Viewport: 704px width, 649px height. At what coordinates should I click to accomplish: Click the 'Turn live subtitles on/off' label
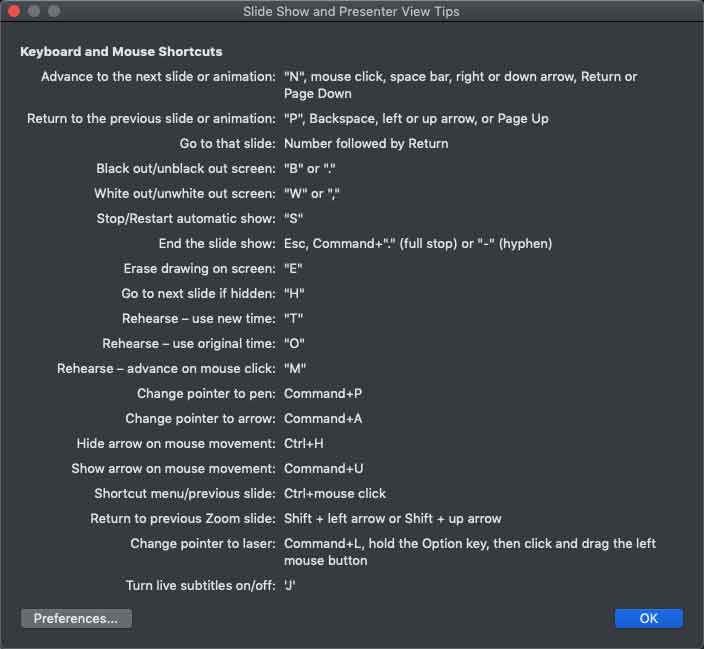point(200,585)
